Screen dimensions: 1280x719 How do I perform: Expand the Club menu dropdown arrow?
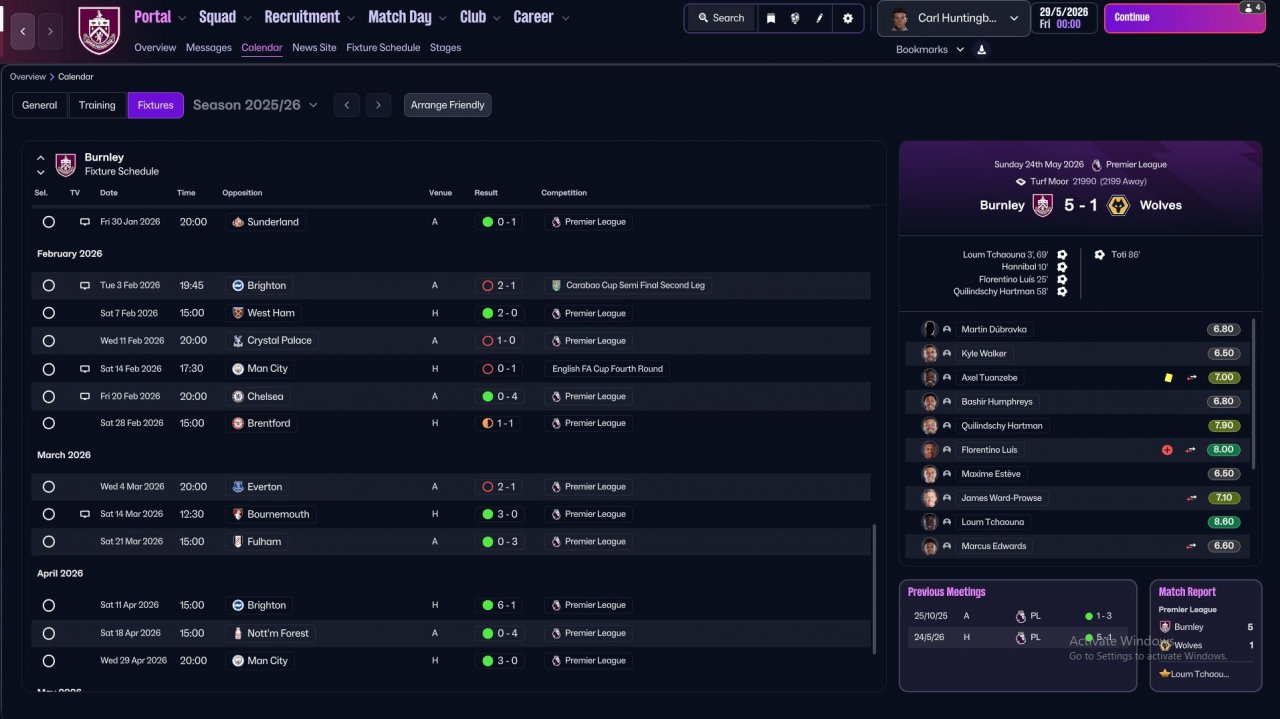[x=496, y=18]
